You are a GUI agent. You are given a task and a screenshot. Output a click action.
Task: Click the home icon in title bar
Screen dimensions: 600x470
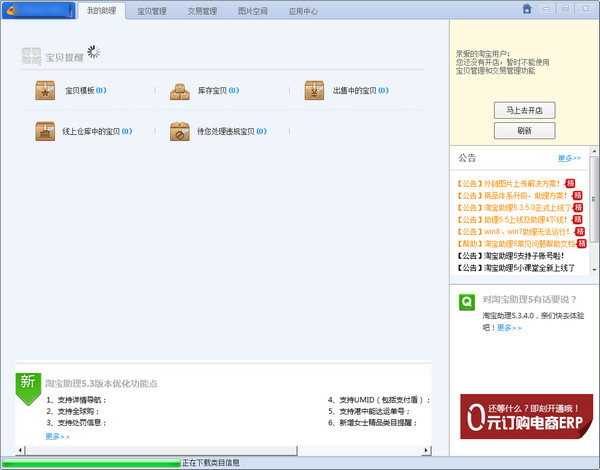(x=527, y=9)
